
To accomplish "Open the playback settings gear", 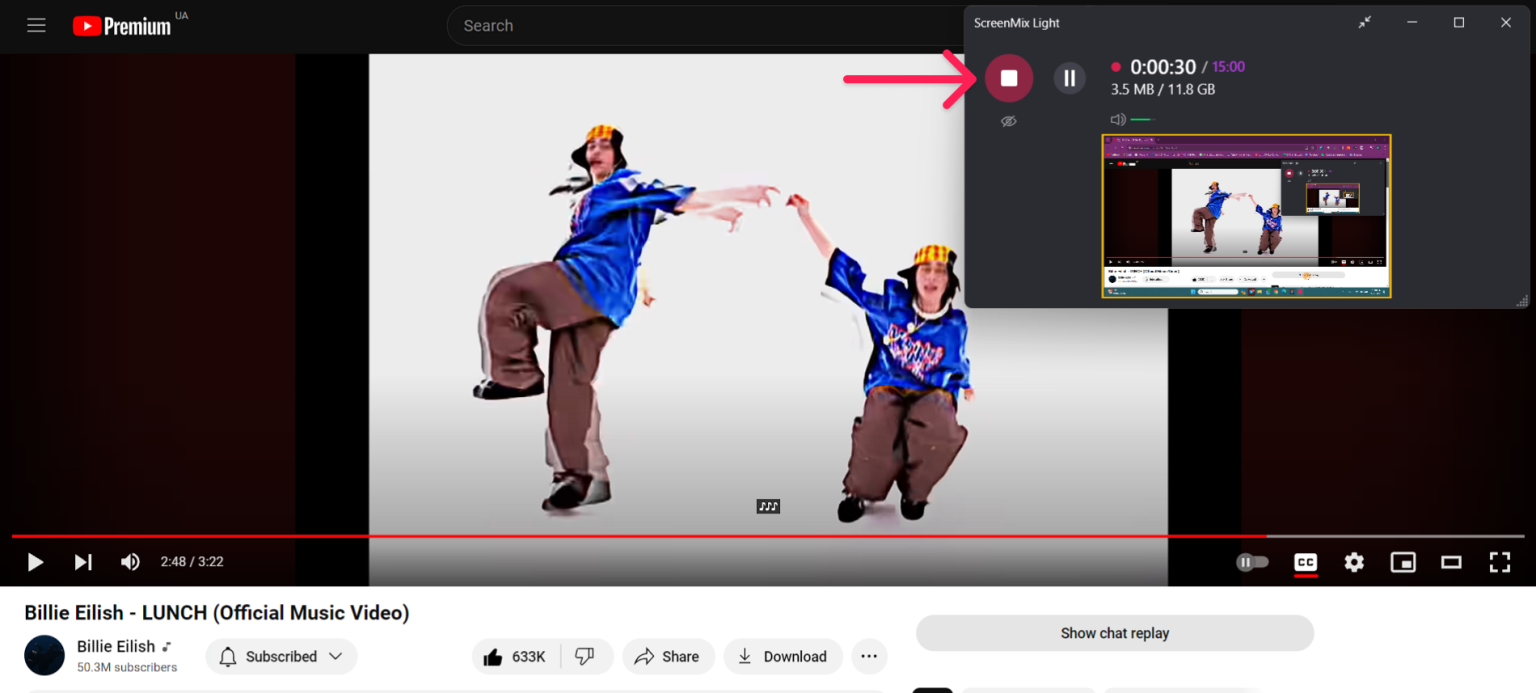I will click(1354, 562).
